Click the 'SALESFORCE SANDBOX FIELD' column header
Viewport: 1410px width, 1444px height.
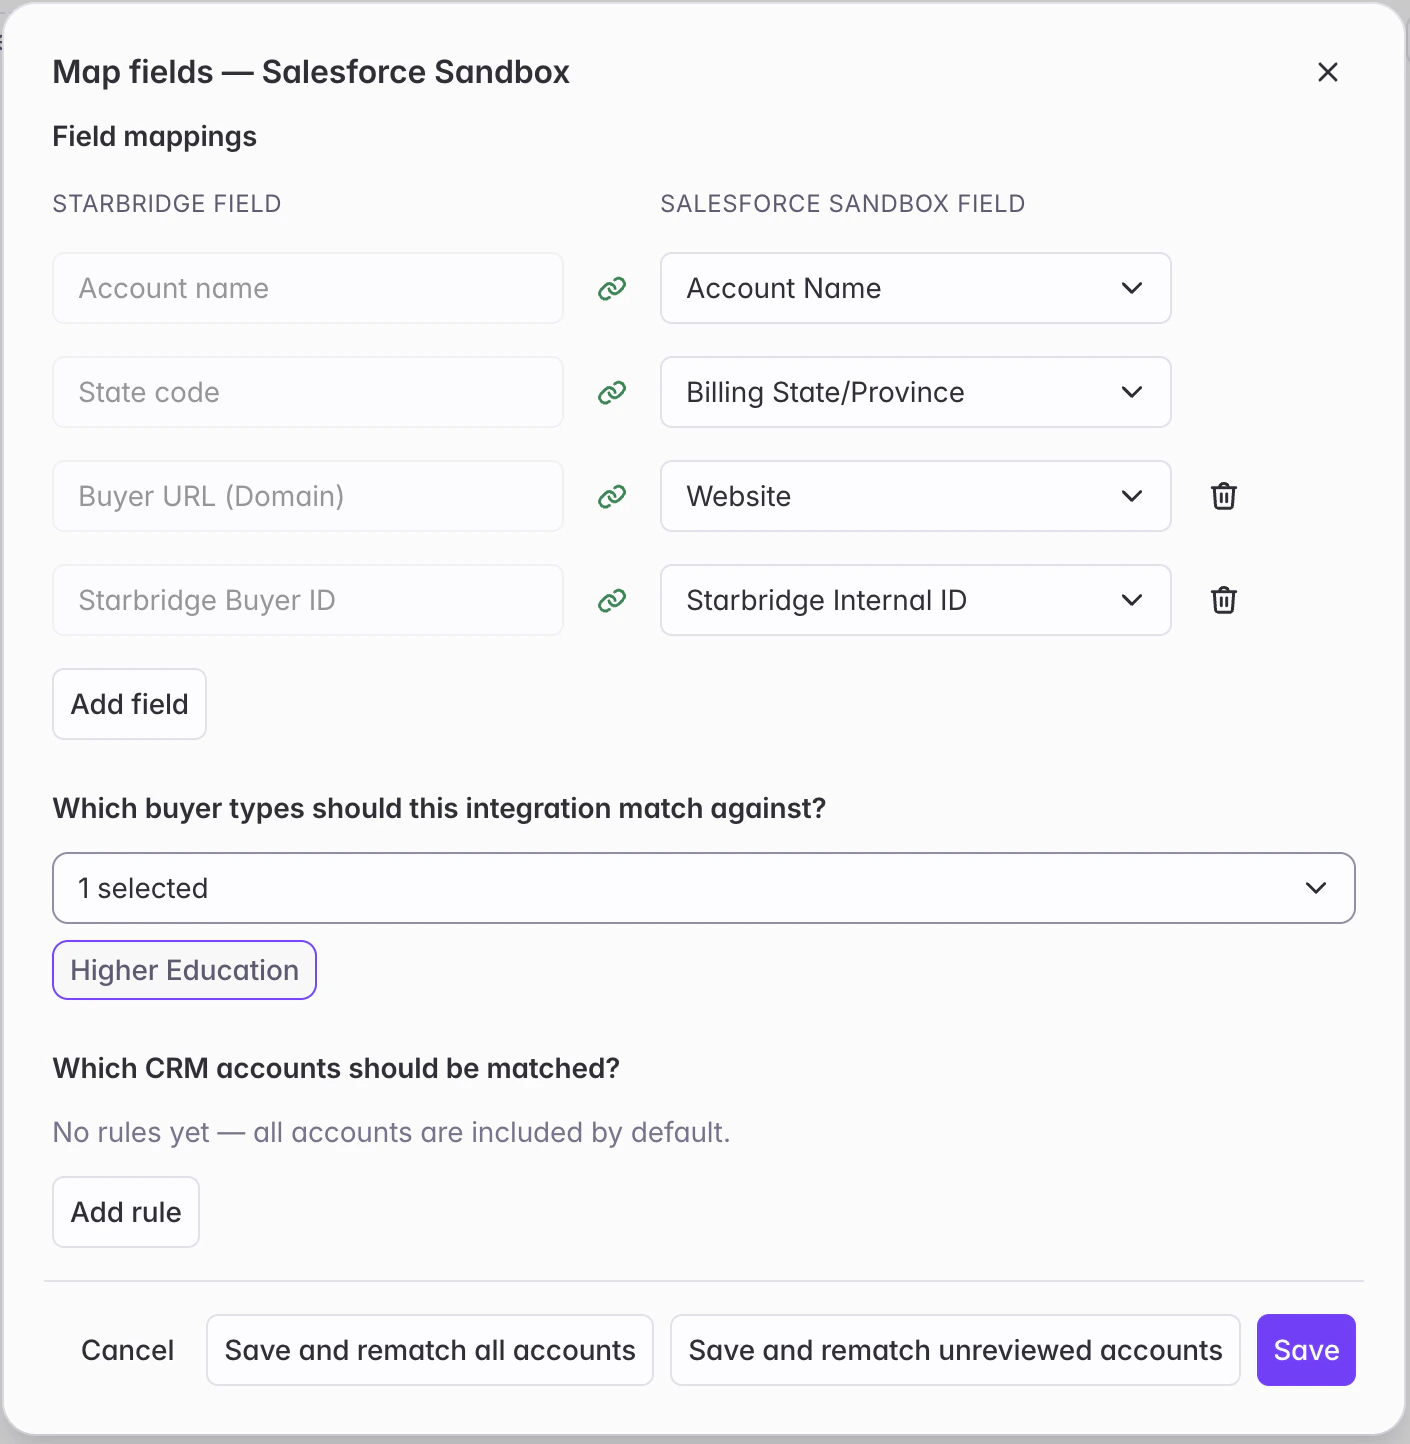tap(843, 204)
